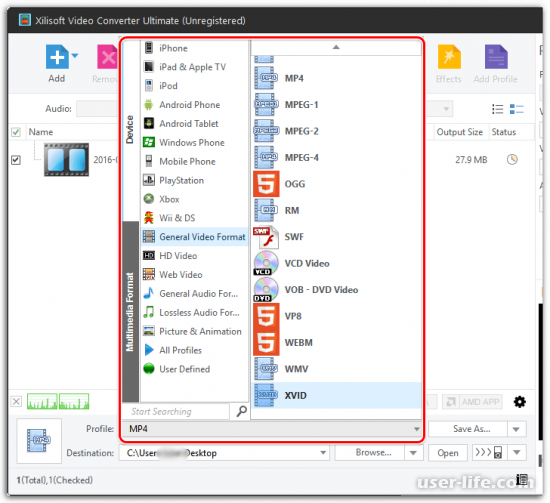
Task: Select Mobile Phone category
Action: tap(195, 161)
